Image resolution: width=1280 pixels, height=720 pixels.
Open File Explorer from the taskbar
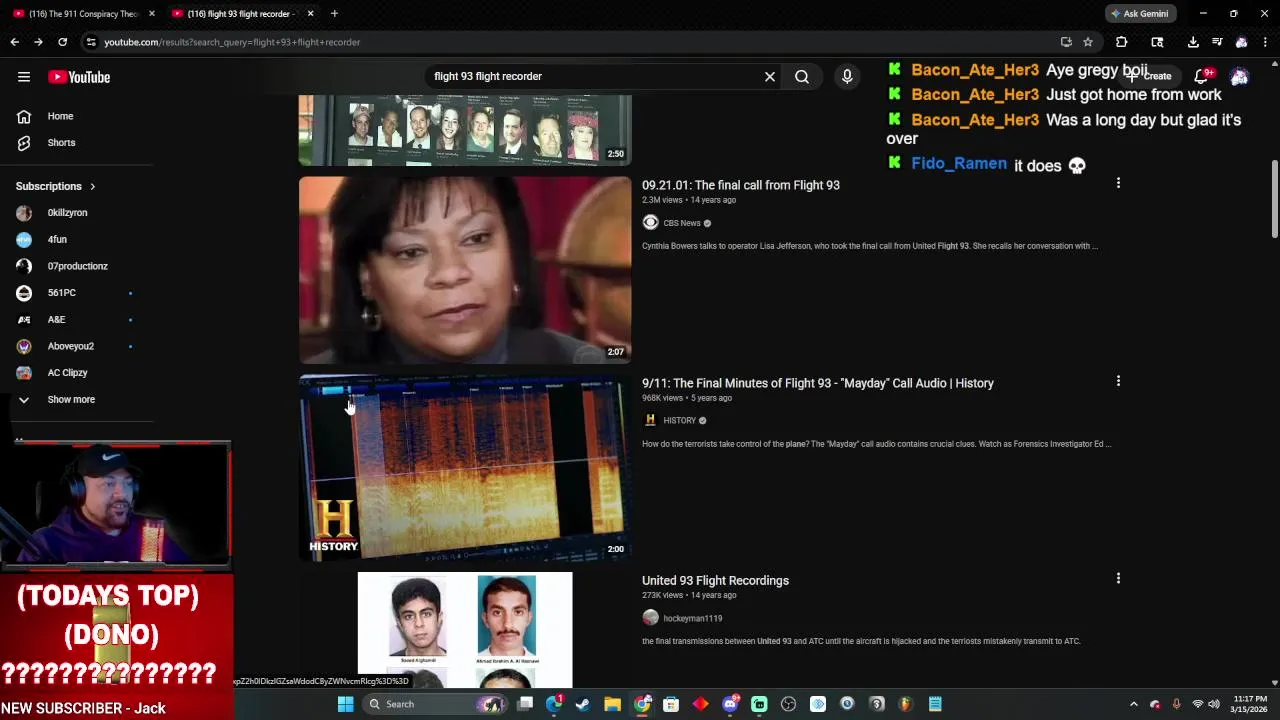click(612, 704)
